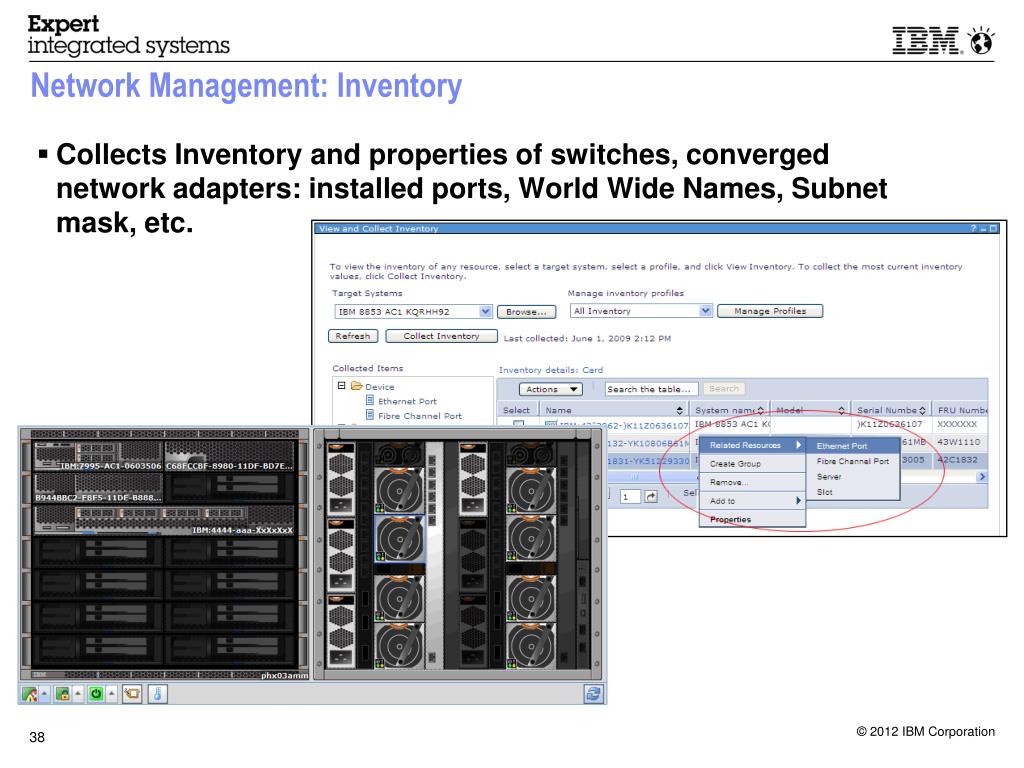
Task: Open the Actions dropdown menu
Action: pyautogui.click(x=551, y=389)
